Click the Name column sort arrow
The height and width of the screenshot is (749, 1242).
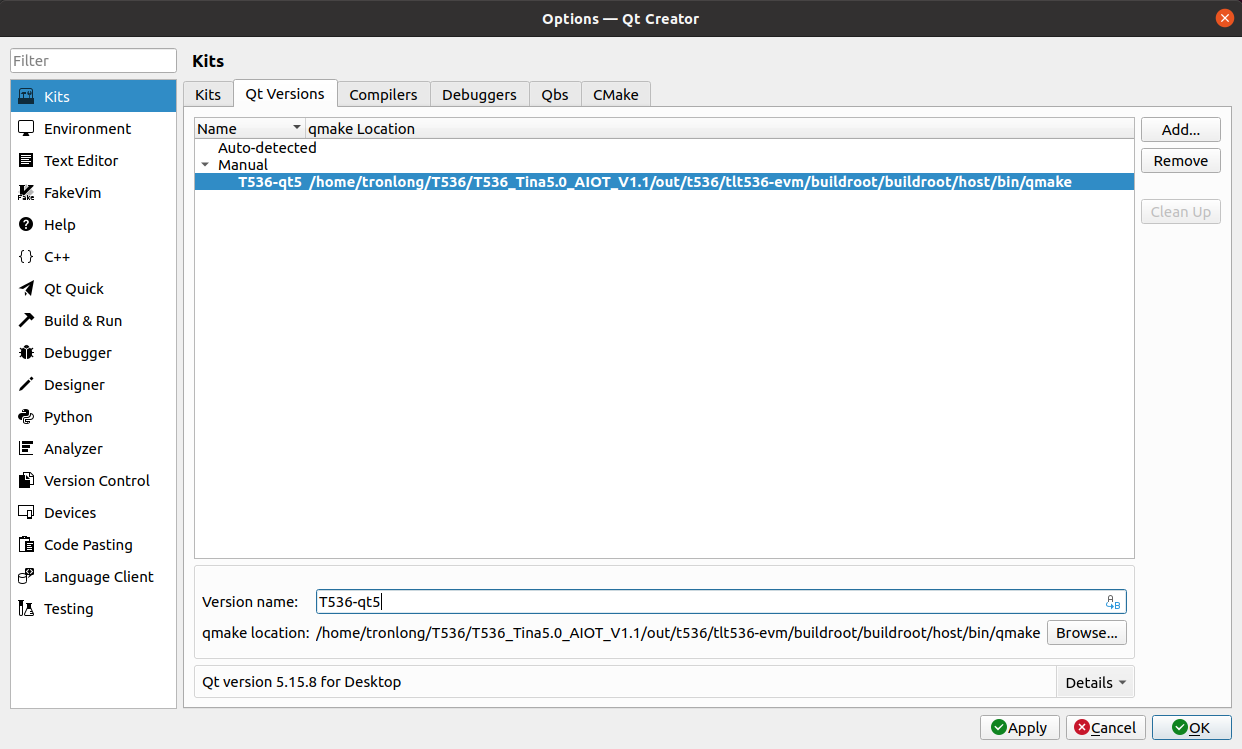297,128
